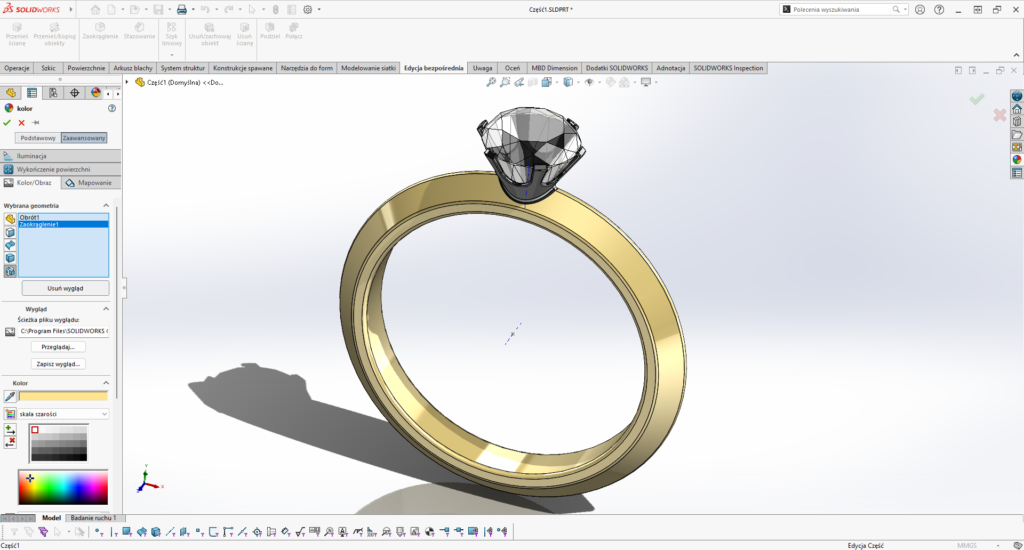Switch to Podstawowy mode
Image resolution: width=1024 pixels, height=550 pixels.
point(37,138)
